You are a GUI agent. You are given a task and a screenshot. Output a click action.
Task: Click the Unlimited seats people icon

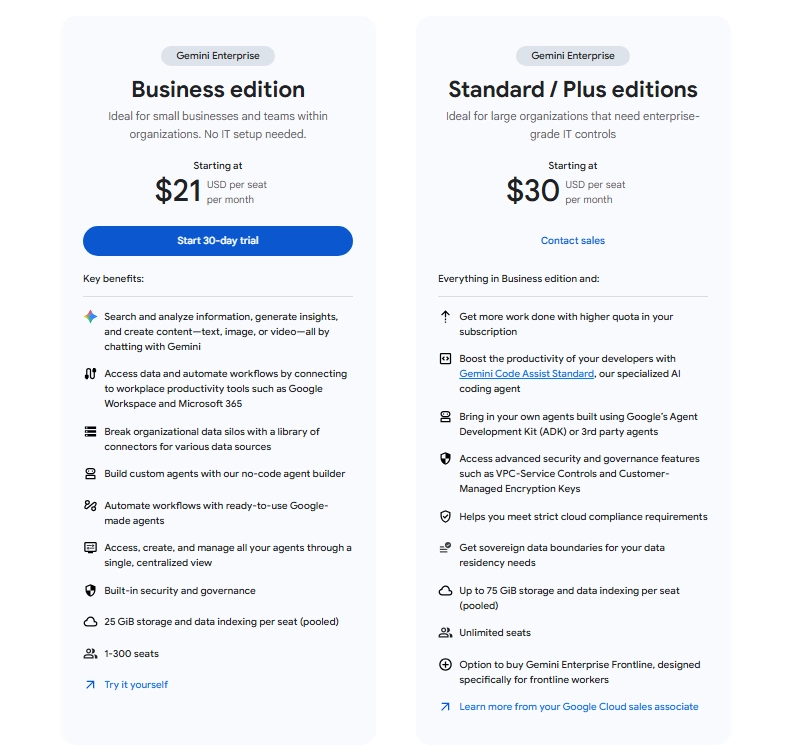(445, 633)
